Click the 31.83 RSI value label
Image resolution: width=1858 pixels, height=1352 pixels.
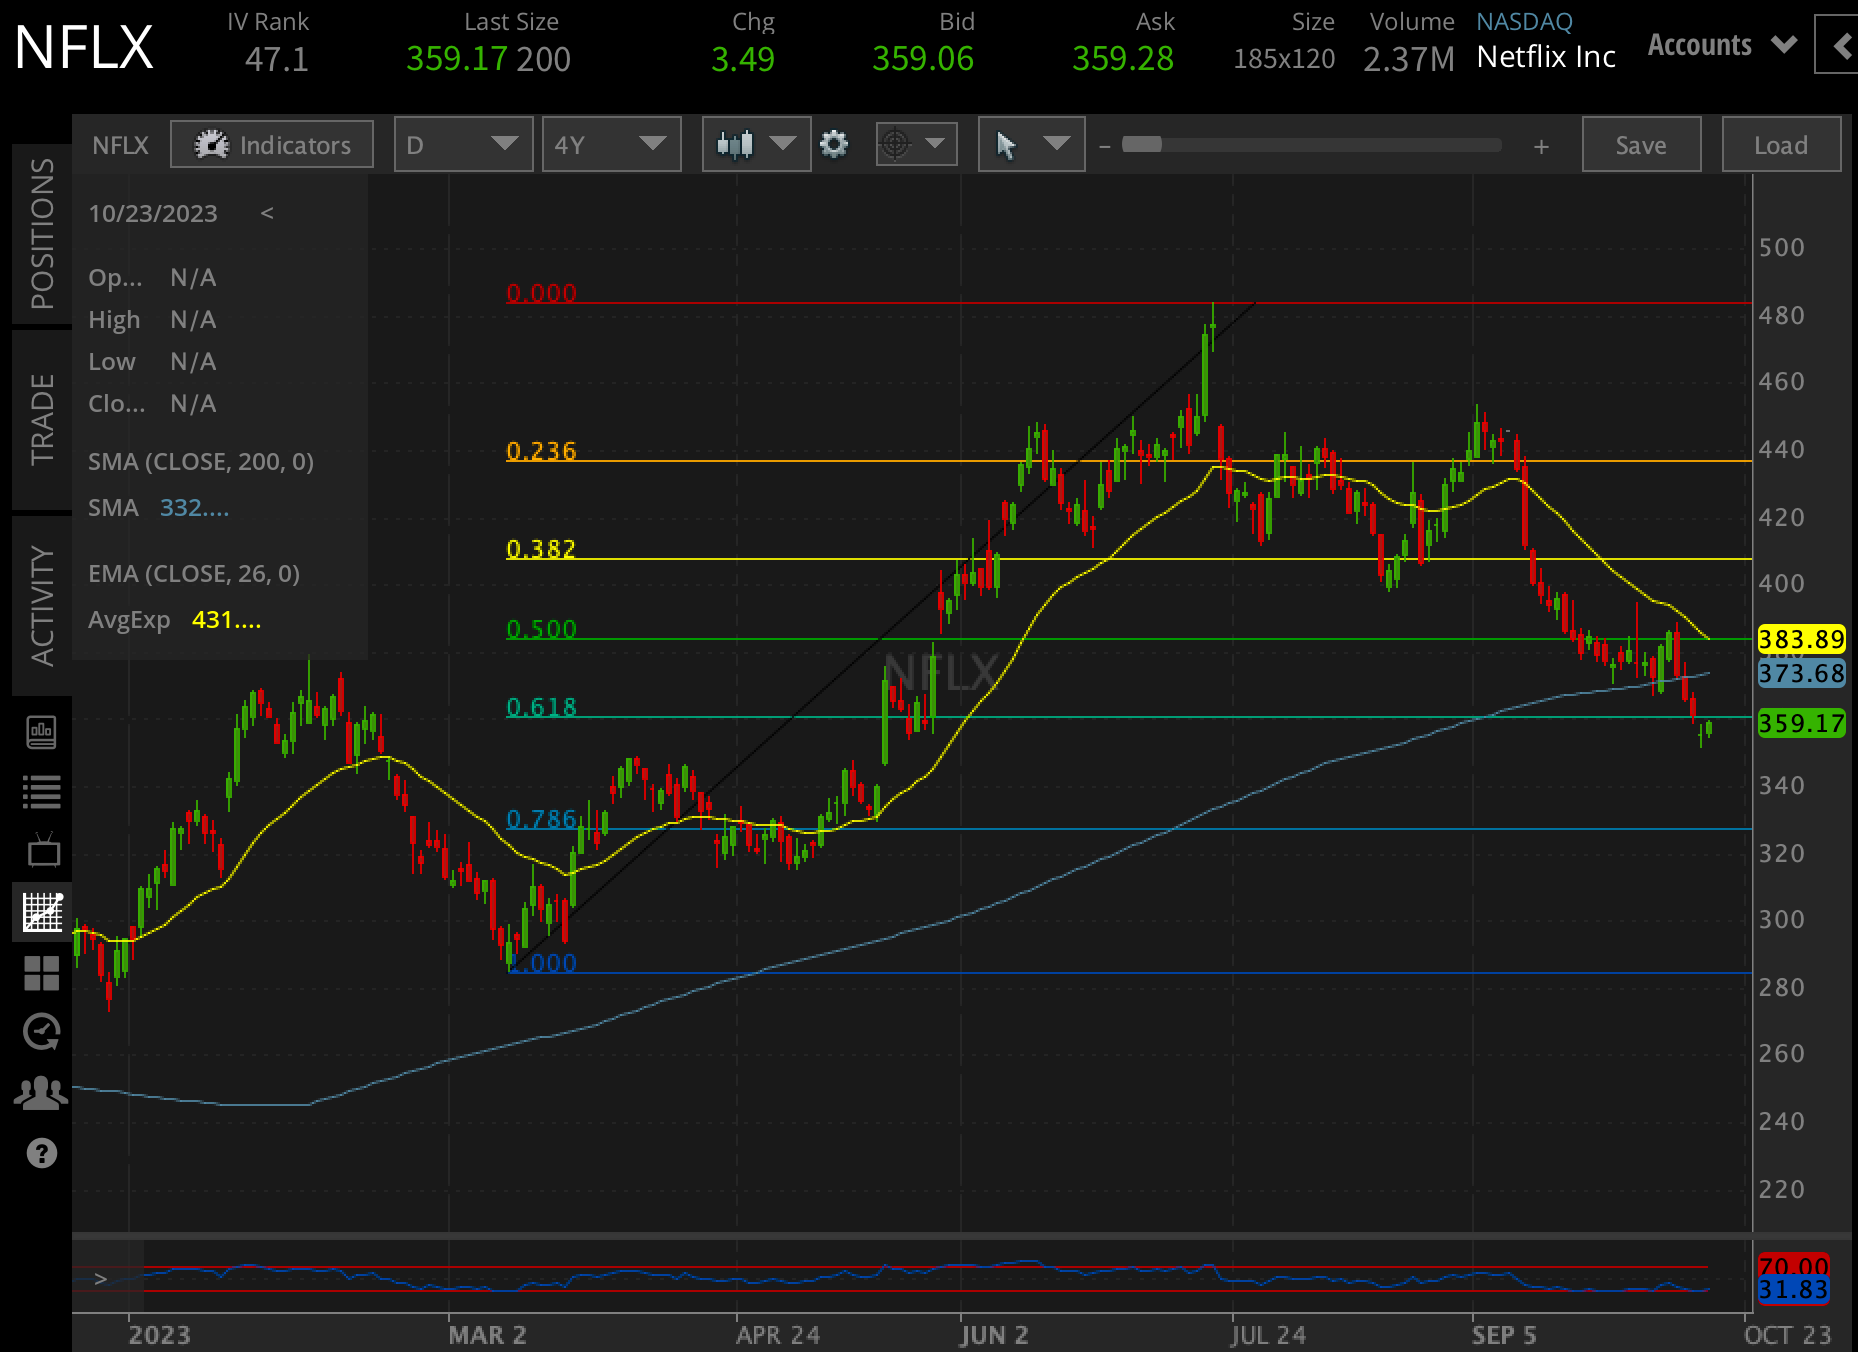1793,1290
